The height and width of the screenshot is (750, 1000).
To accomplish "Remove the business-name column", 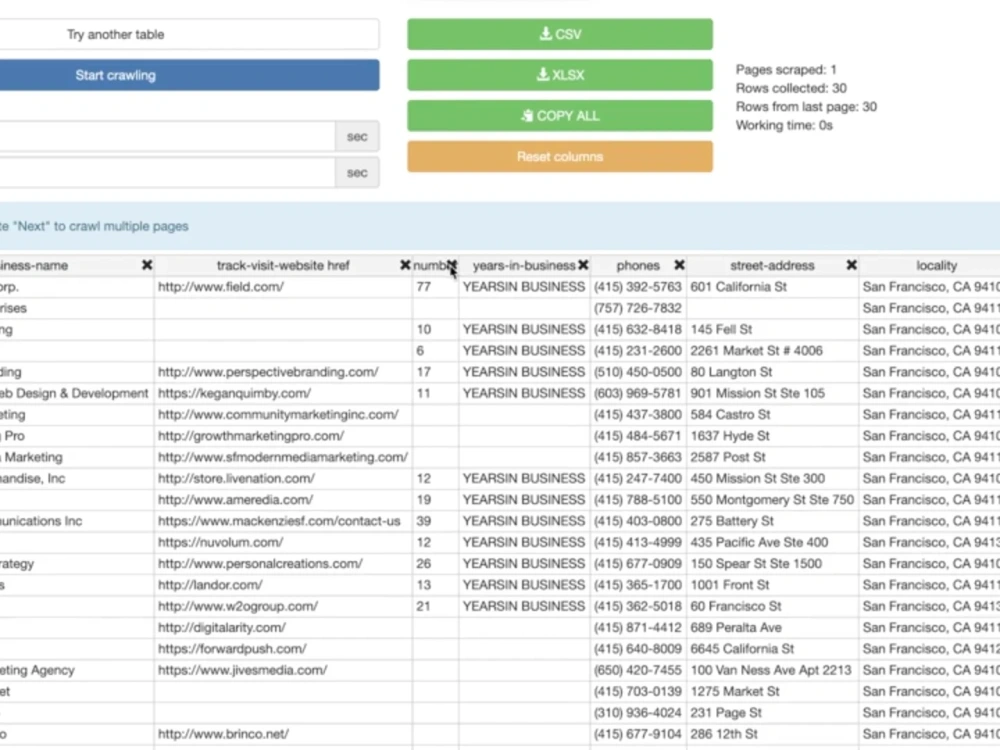I will coord(147,265).
